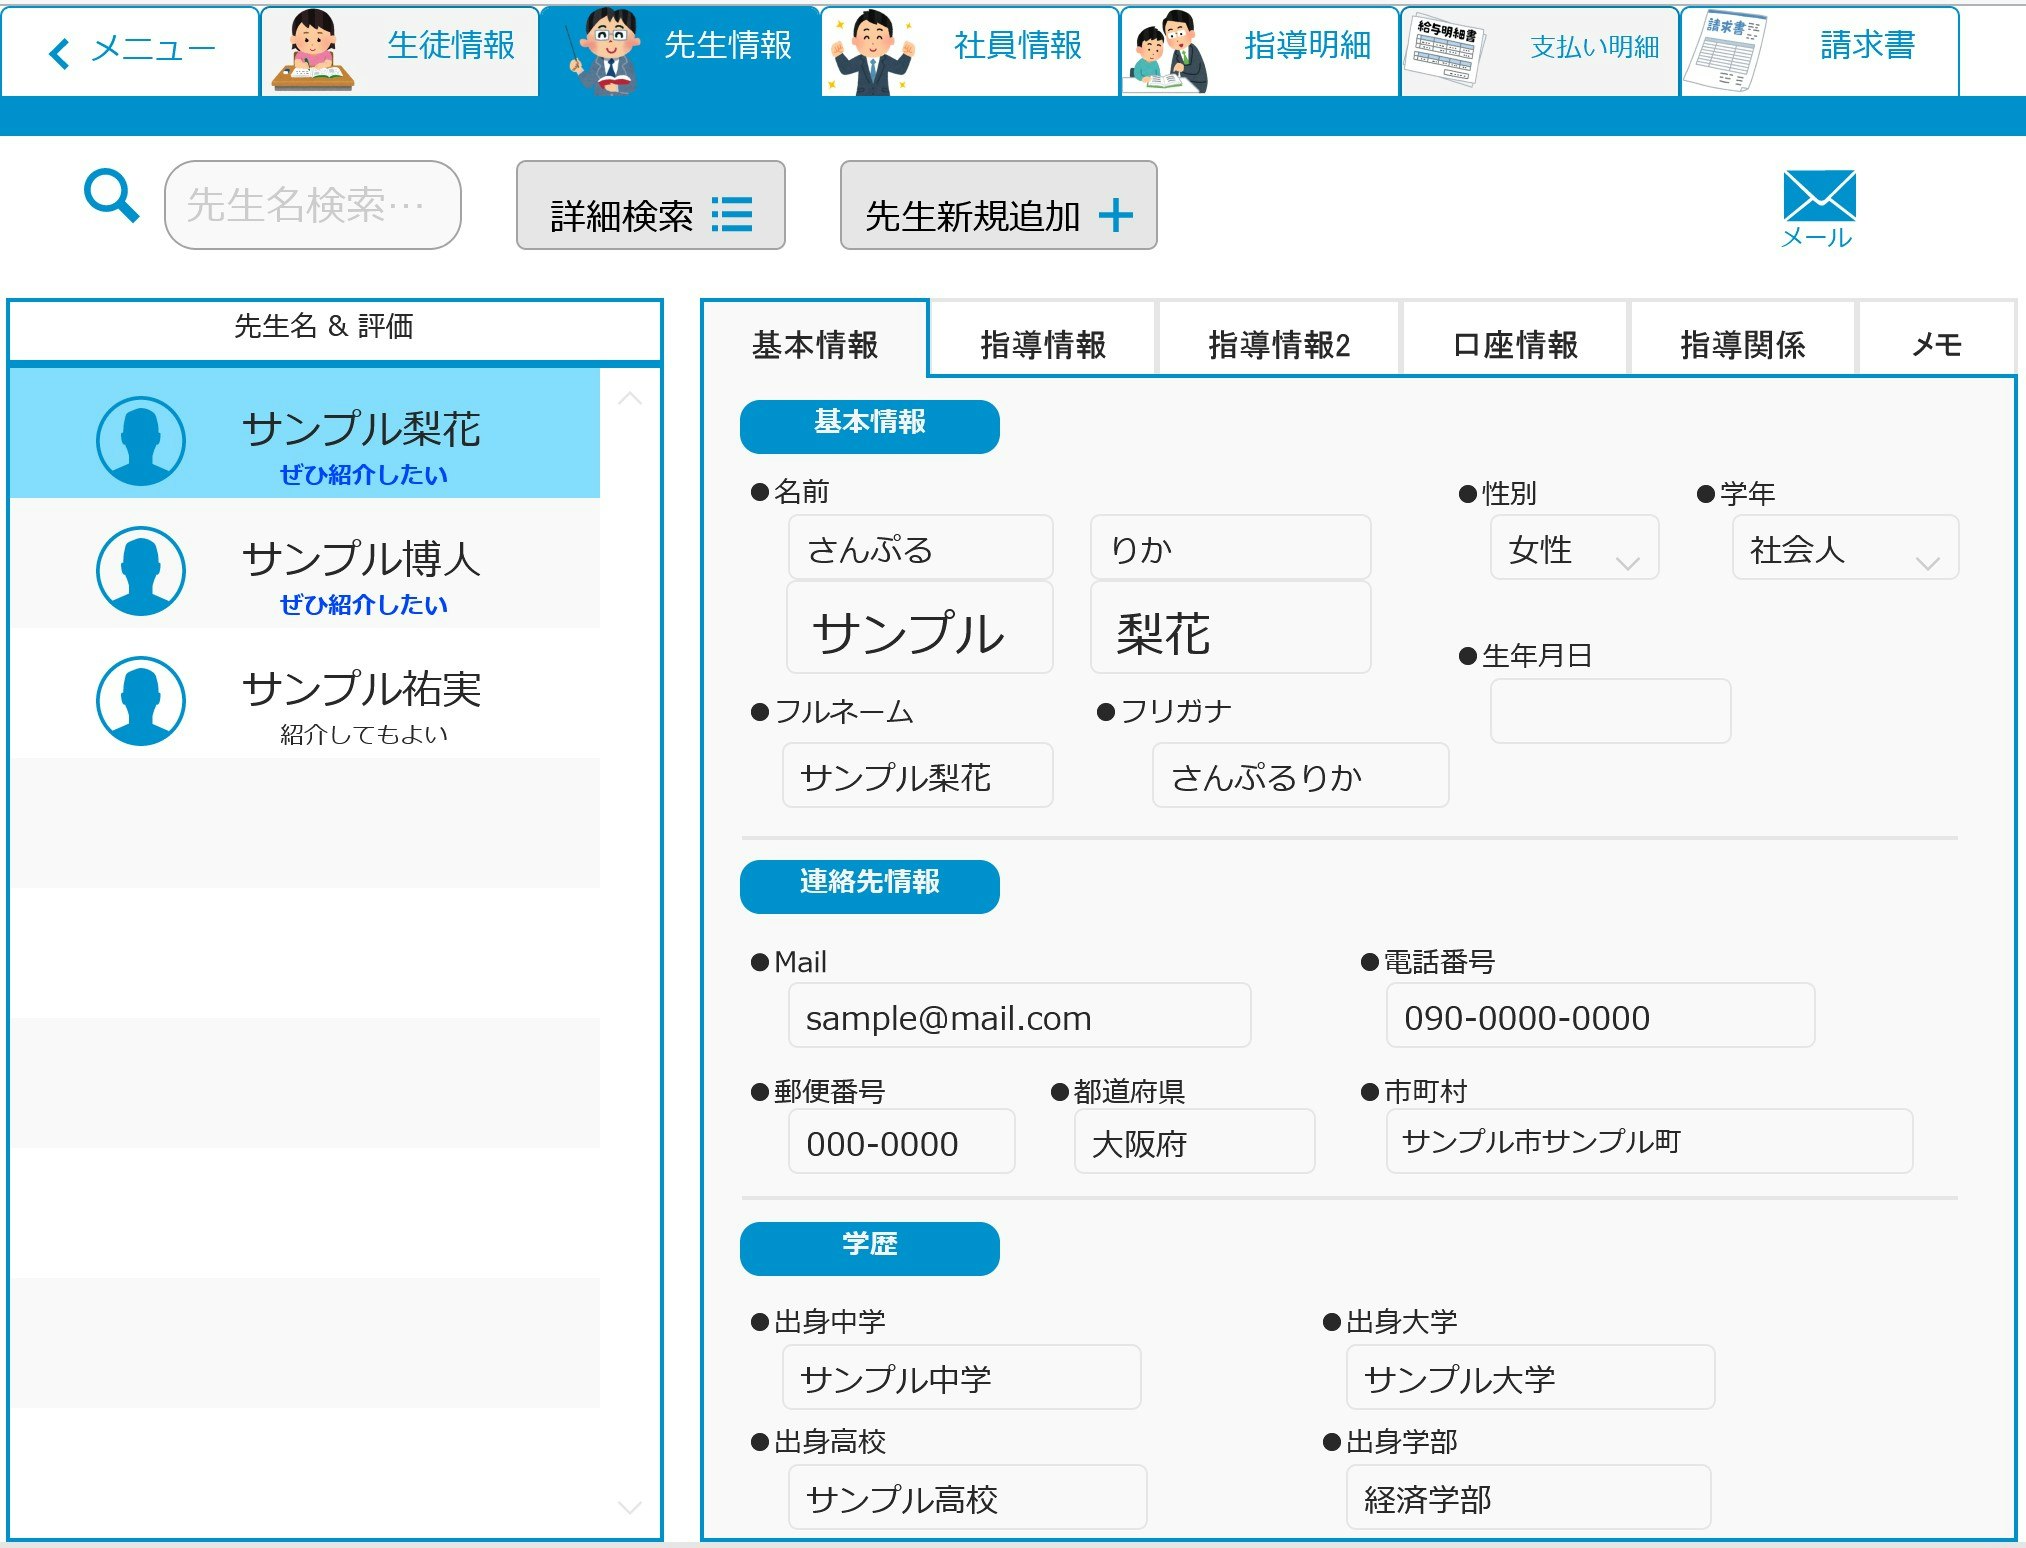Click サンプル博人 avatar icon

tap(141, 571)
